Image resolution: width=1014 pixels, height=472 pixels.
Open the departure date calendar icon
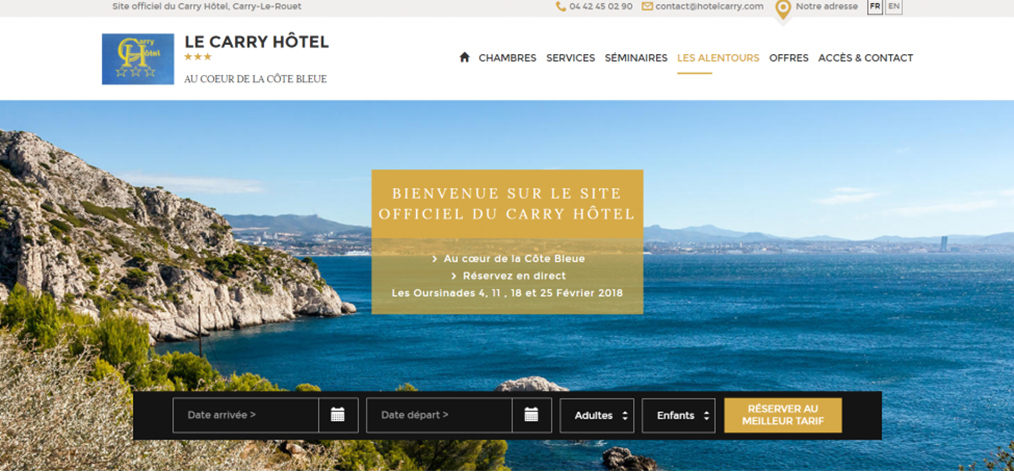(x=531, y=415)
